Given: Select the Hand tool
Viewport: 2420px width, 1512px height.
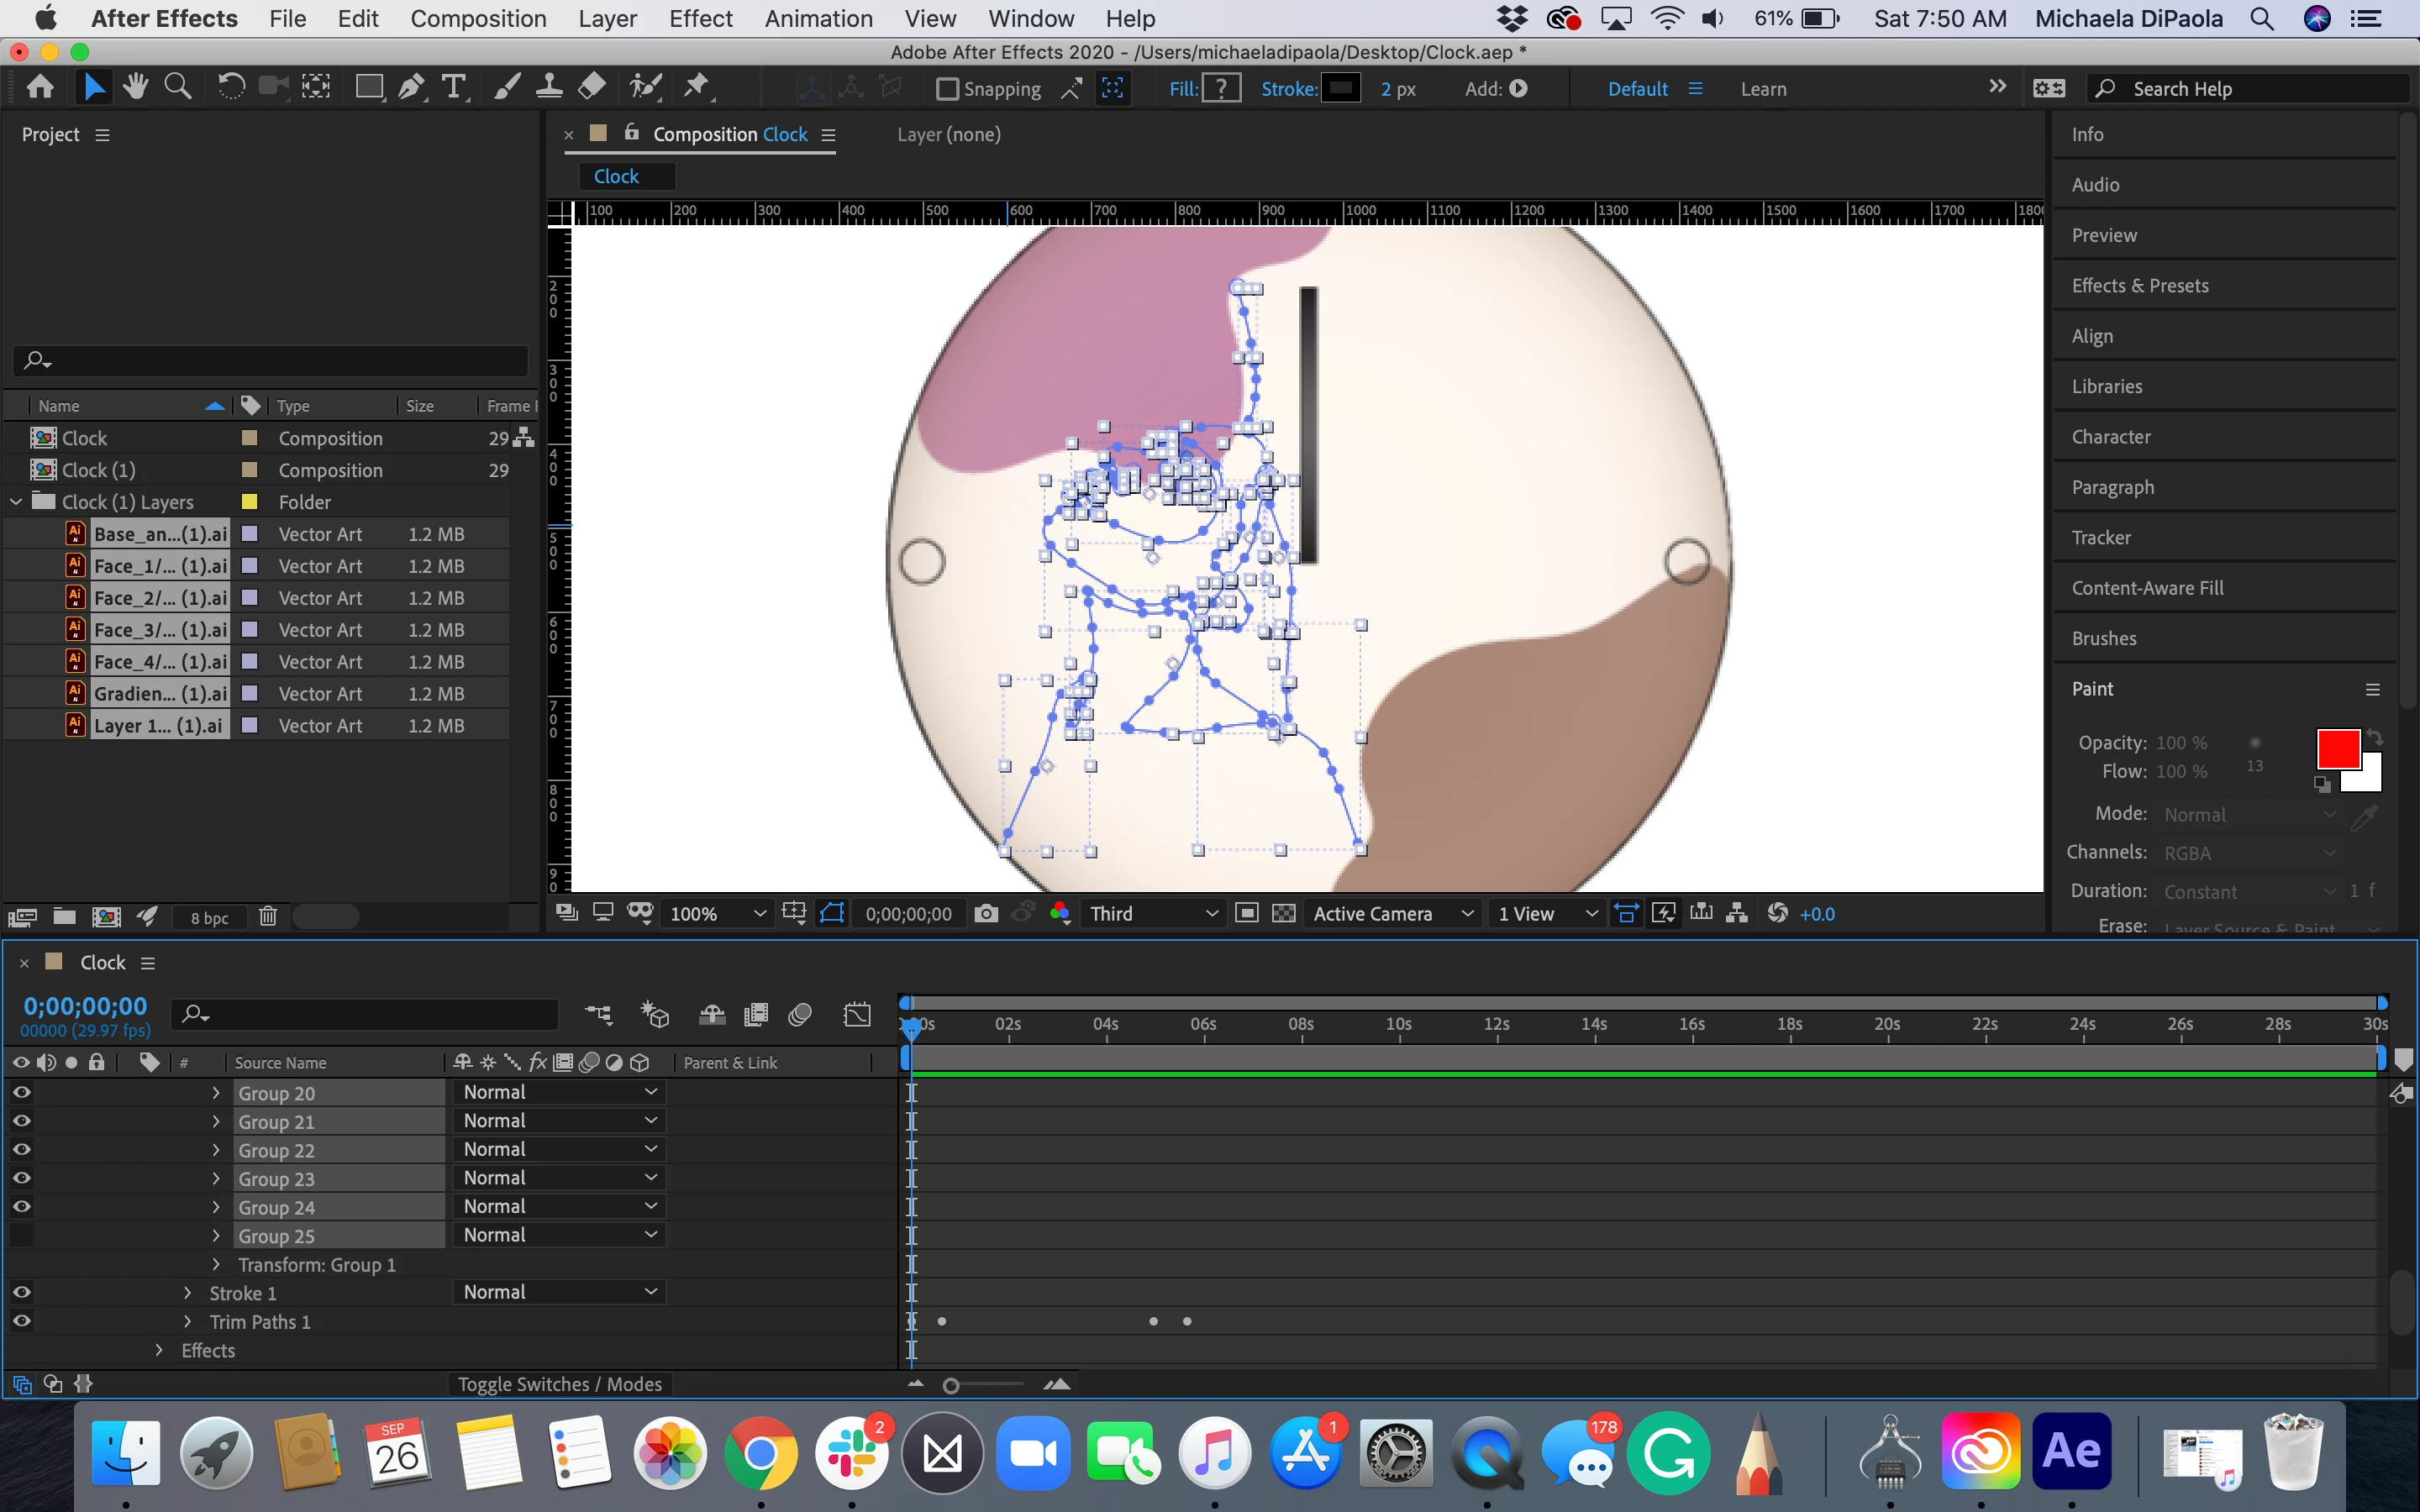Looking at the screenshot, I should coord(135,88).
